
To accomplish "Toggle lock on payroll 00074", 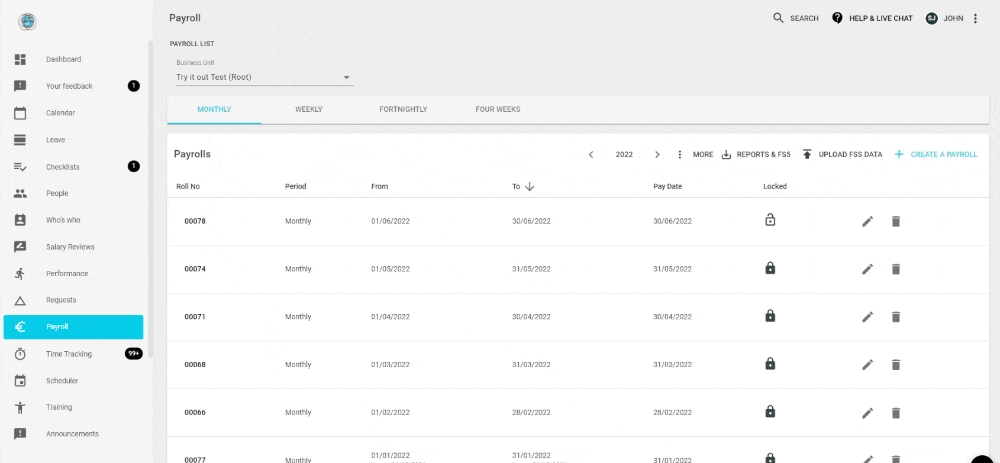I will coord(770,268).
